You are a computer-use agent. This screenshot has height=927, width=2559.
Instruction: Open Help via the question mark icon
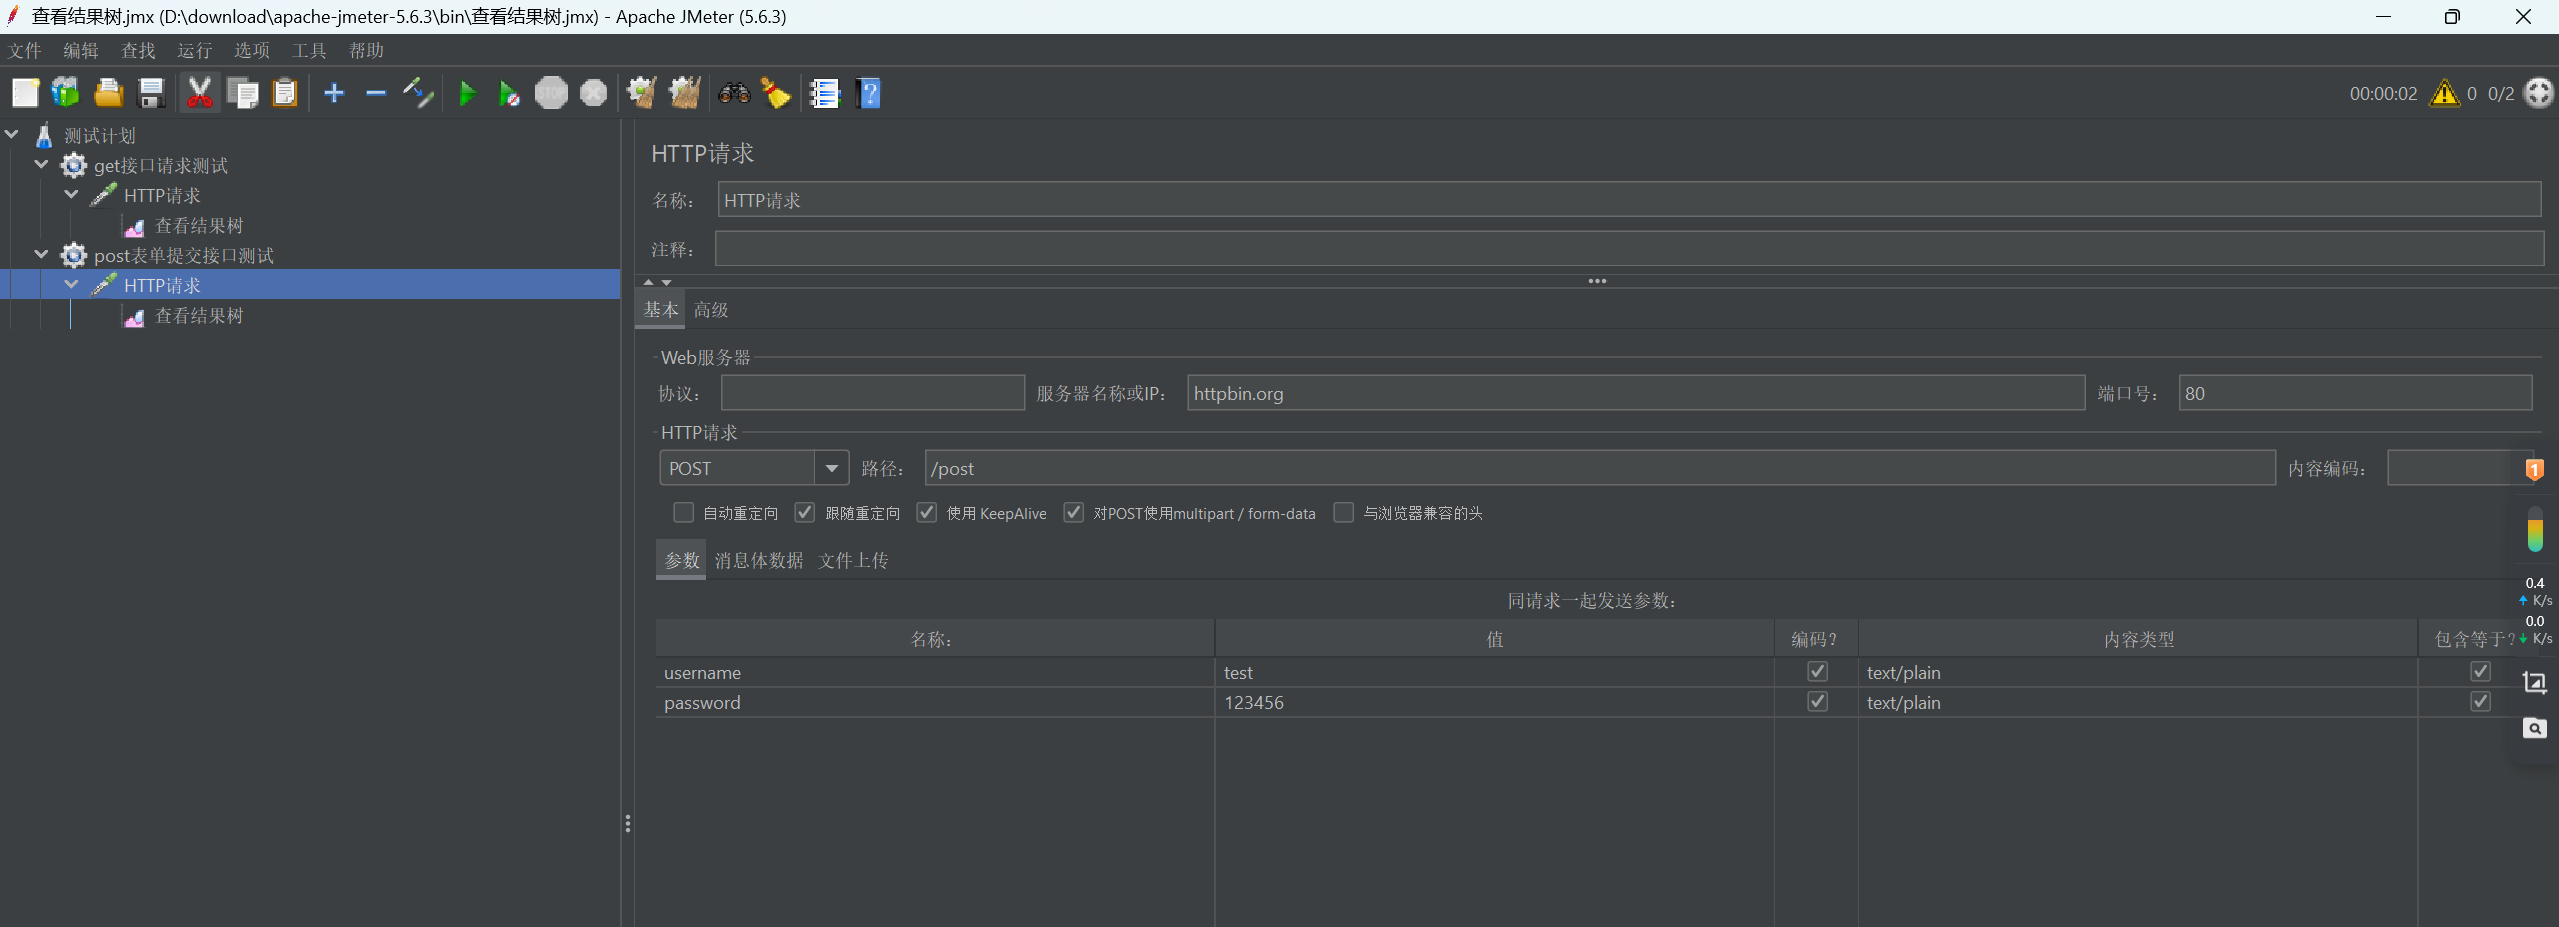[x=869, y=93]
